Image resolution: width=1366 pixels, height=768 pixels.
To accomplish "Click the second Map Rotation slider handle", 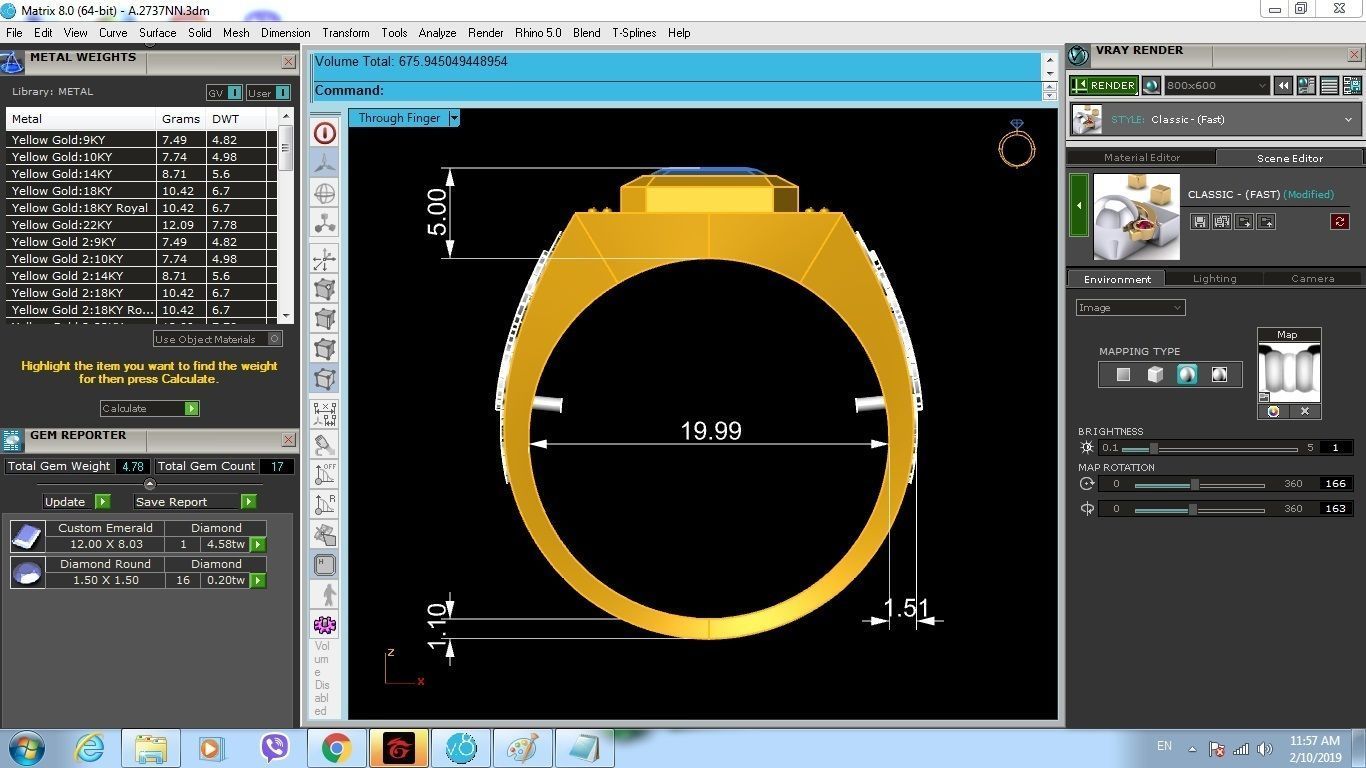I will point(1193,510).
